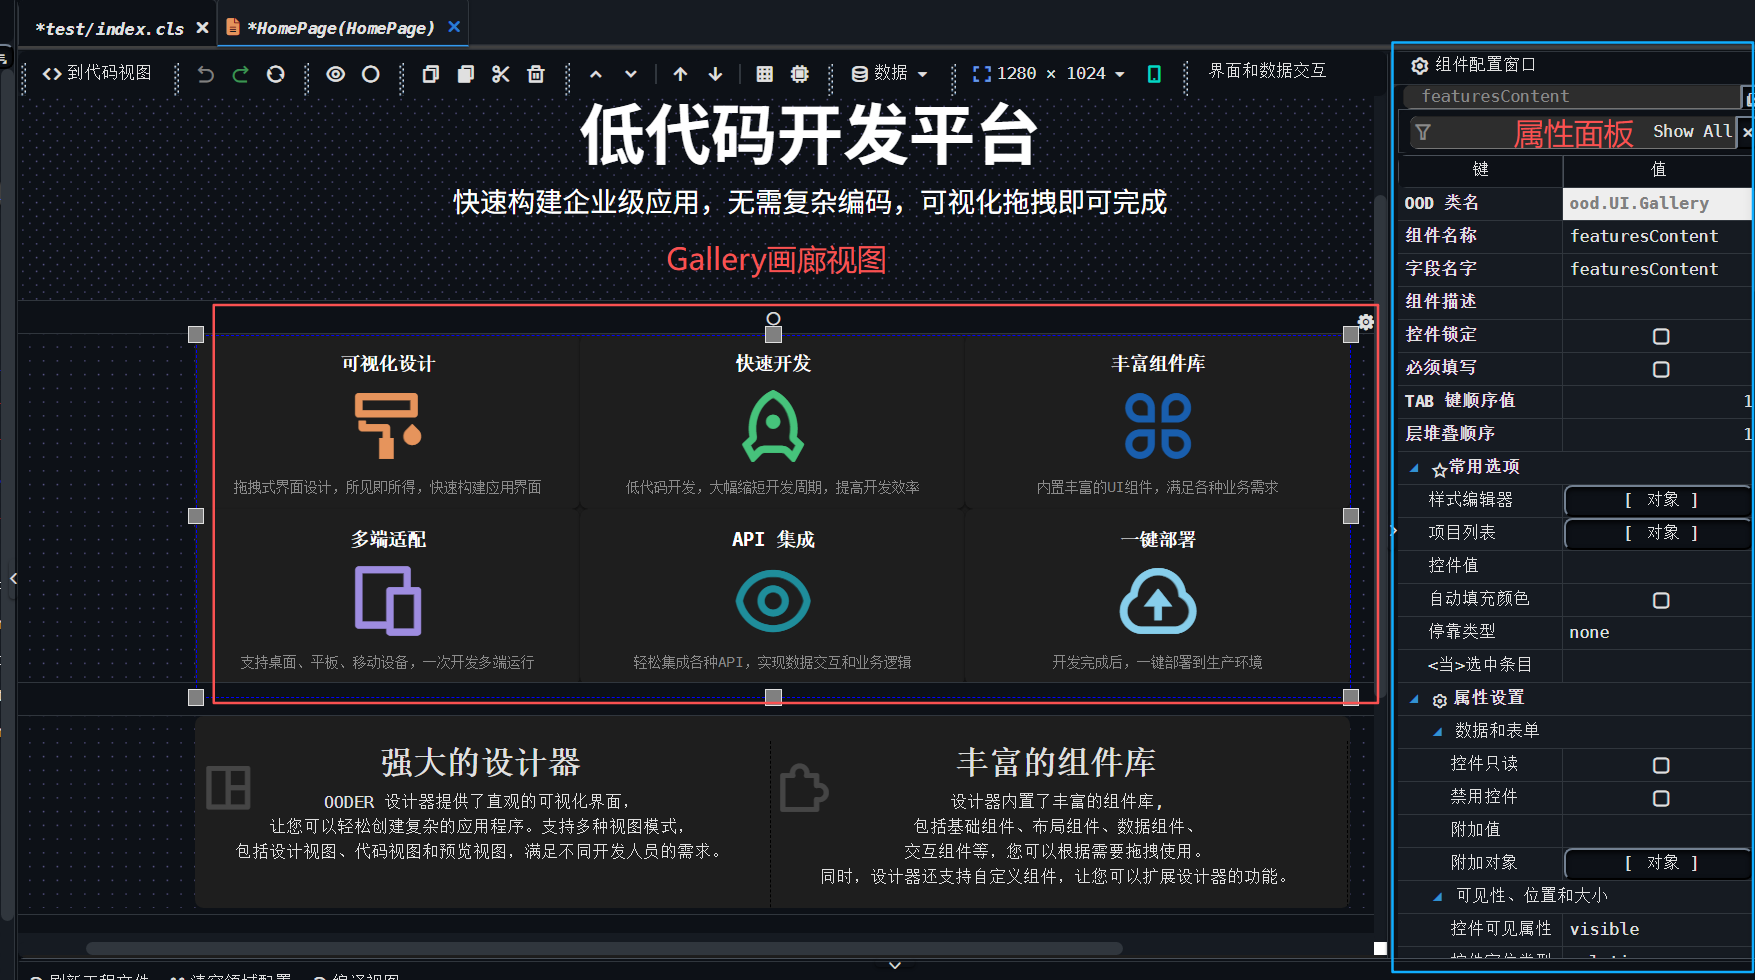Click the refresh circular arrows icon
Viewport: 1755px width, 980px height.
tap(275, 74)
